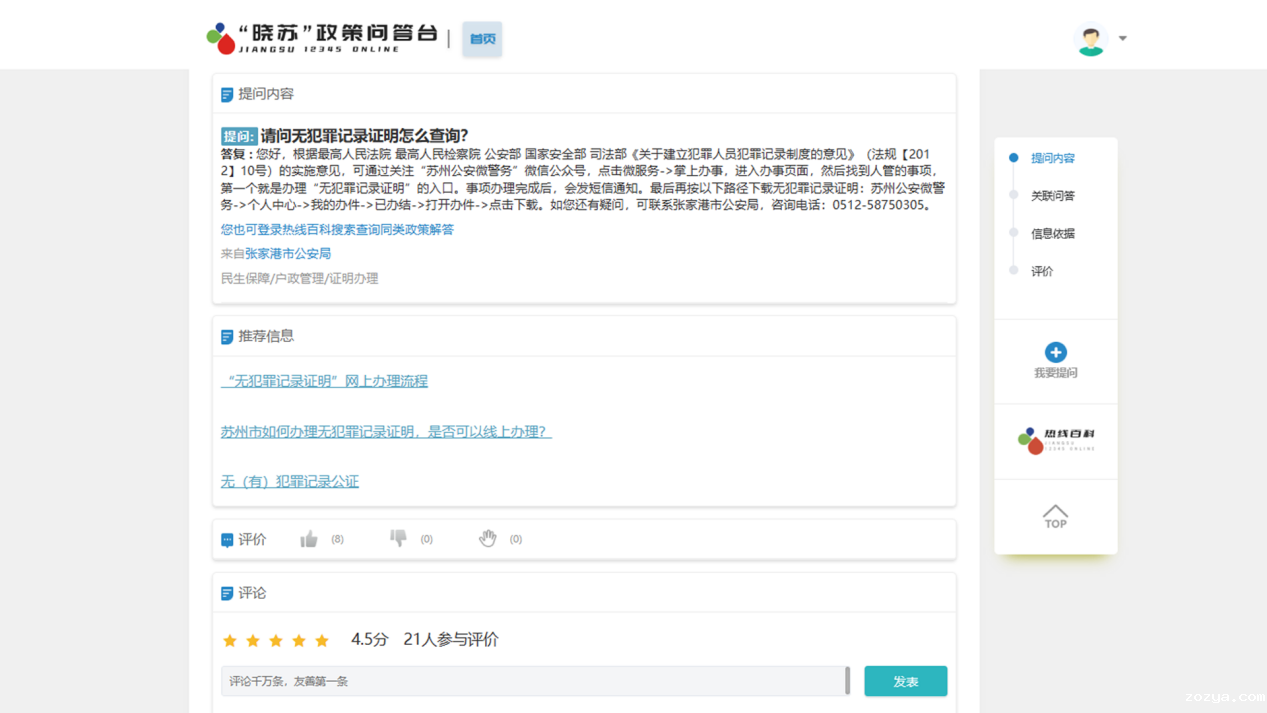Select the fifth rating star
The height and width of the screenshot is (713, 1267).
322,640
